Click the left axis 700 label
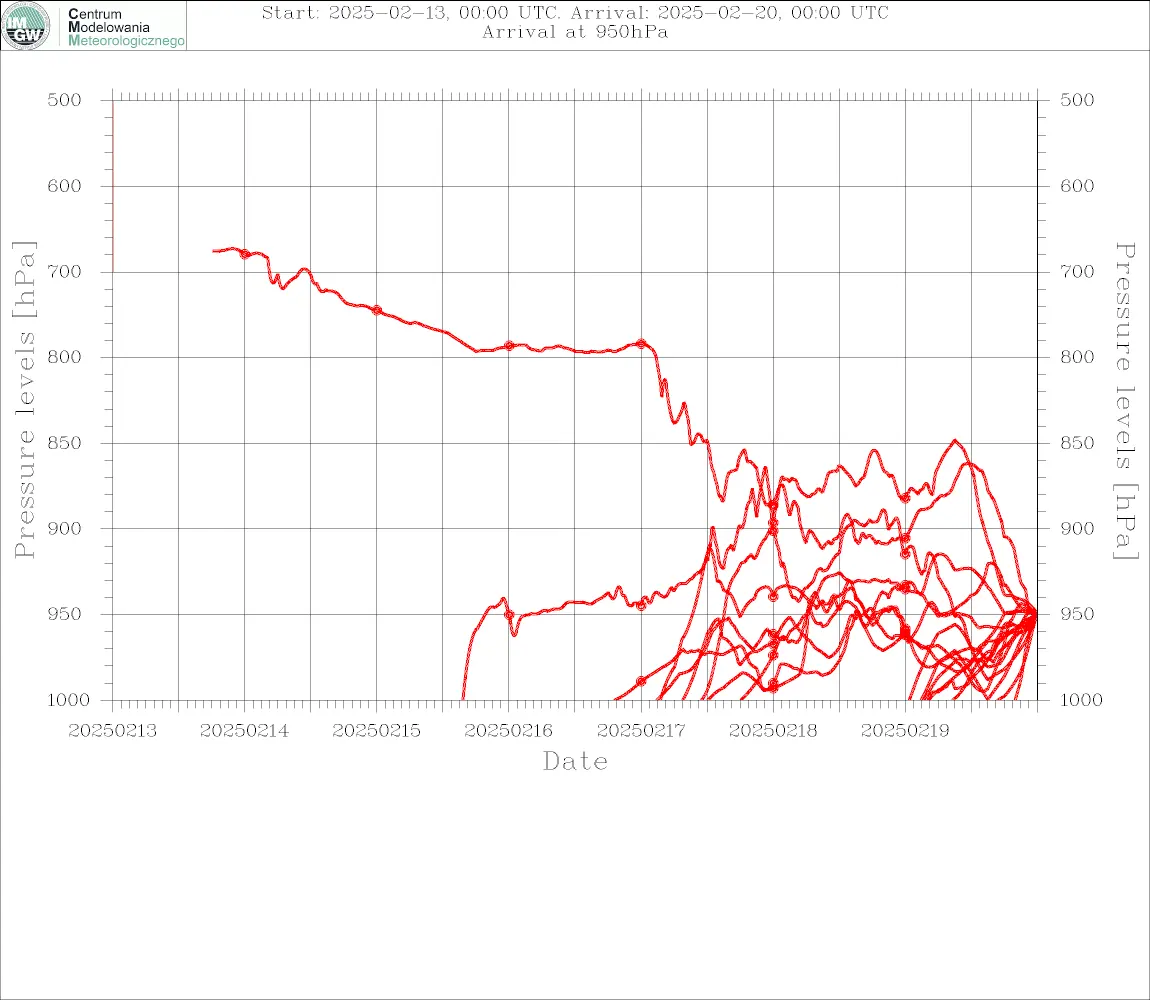 [x=65, y=272]
